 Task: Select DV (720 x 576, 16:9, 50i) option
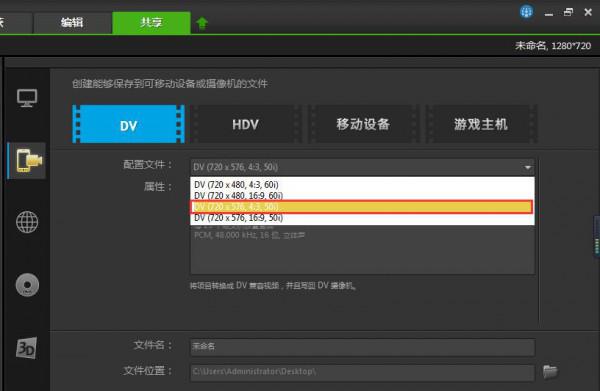pyautogui.click(x=362, y=218)
